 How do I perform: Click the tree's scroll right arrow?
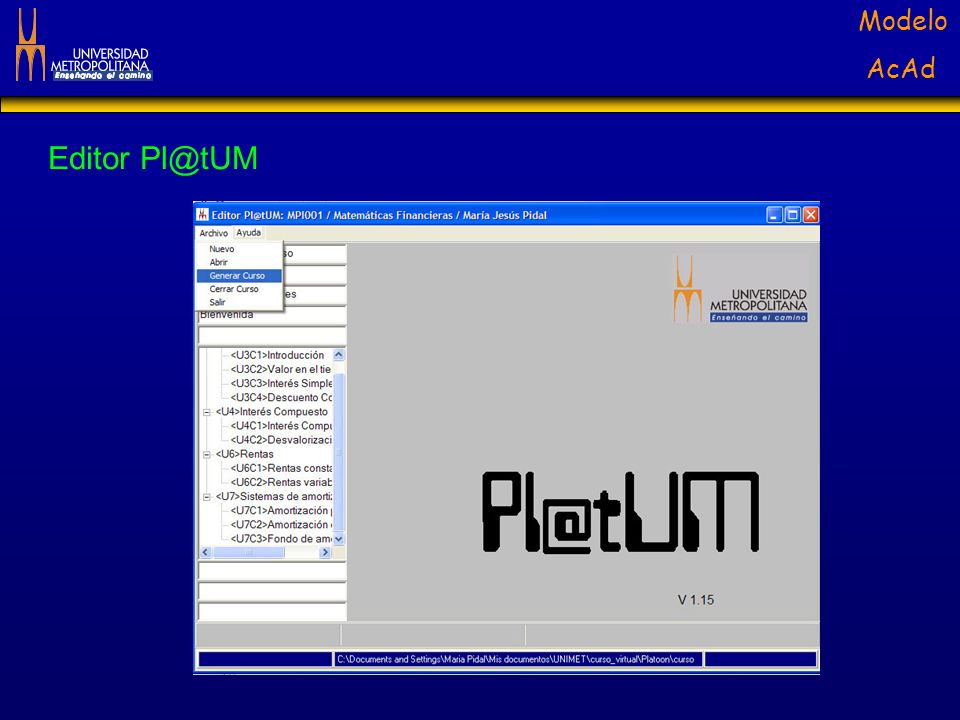click(325, 552)
